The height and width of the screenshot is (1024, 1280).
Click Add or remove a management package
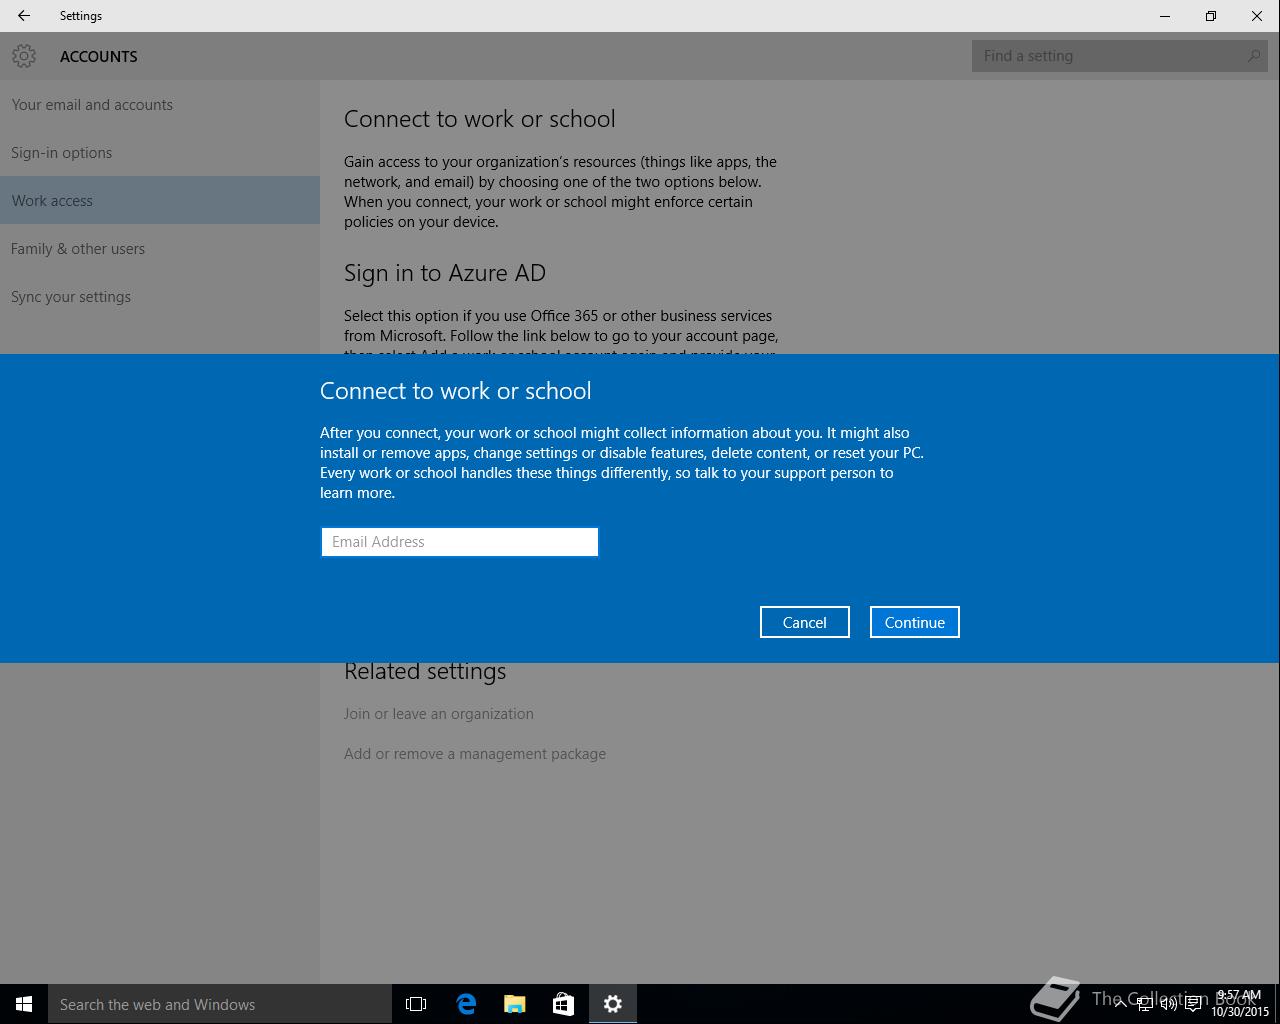click(x=475, y=754)
